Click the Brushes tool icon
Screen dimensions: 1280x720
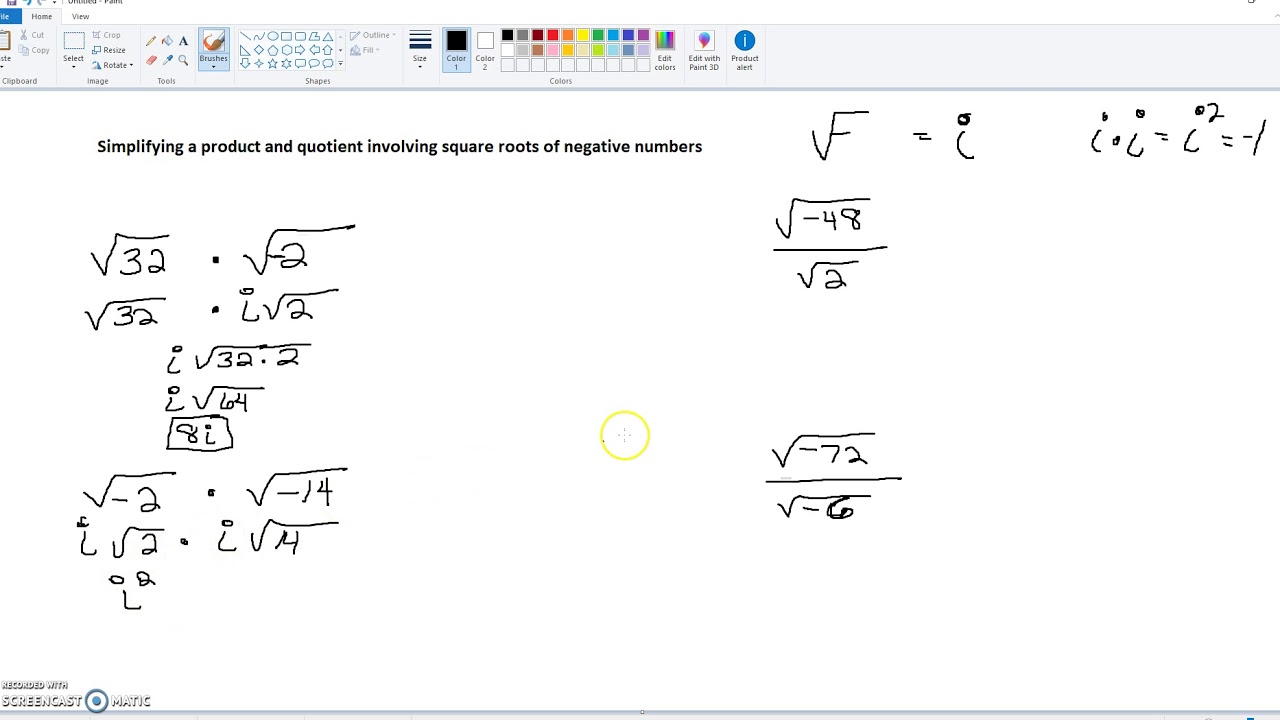[213, 41]
